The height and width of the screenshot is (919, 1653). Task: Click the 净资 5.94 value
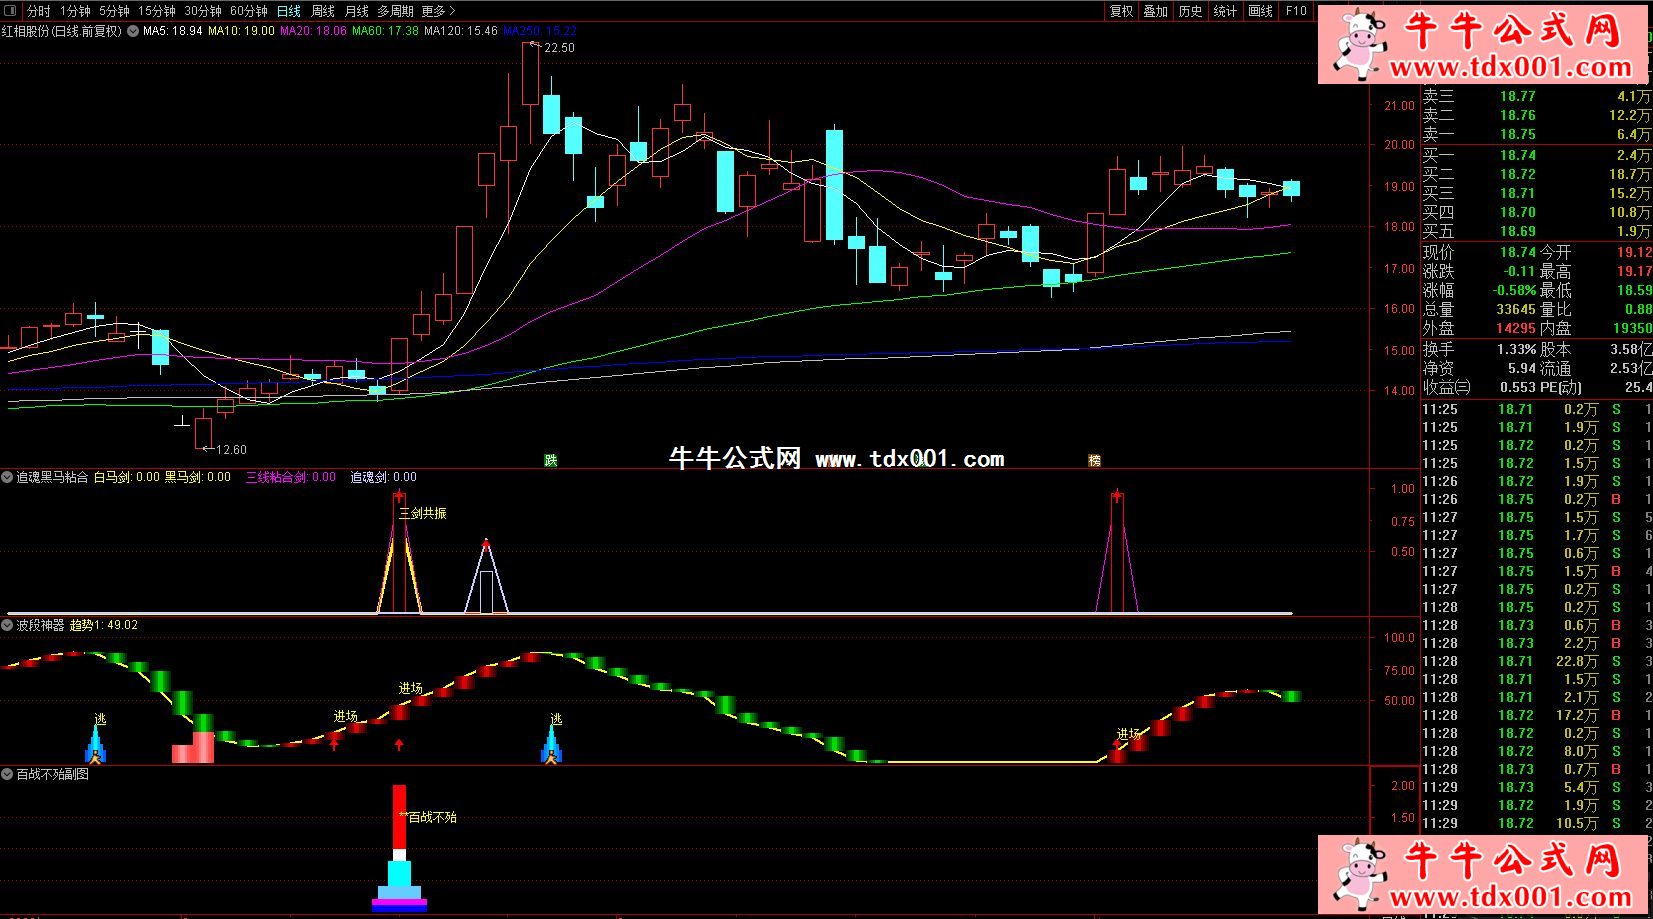1522,368
